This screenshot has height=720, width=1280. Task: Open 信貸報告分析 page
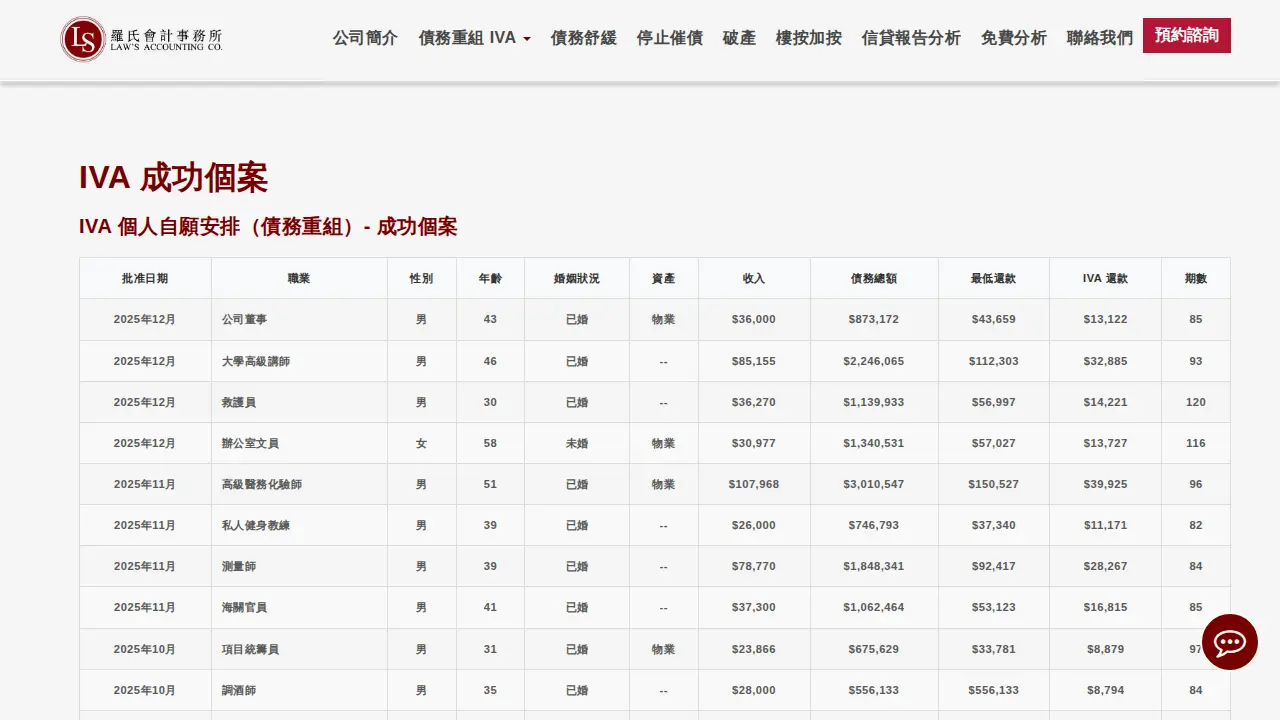click(911, 38)
